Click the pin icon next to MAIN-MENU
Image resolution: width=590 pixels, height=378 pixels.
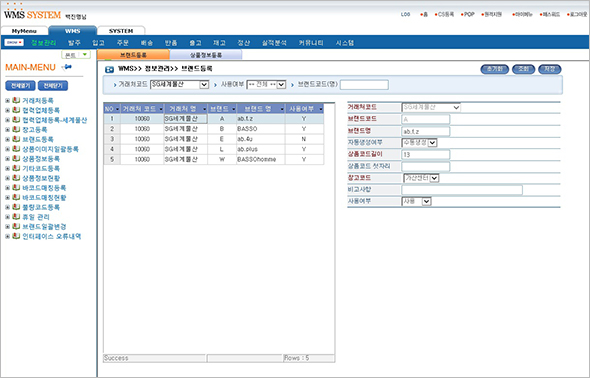click(67, 67)
